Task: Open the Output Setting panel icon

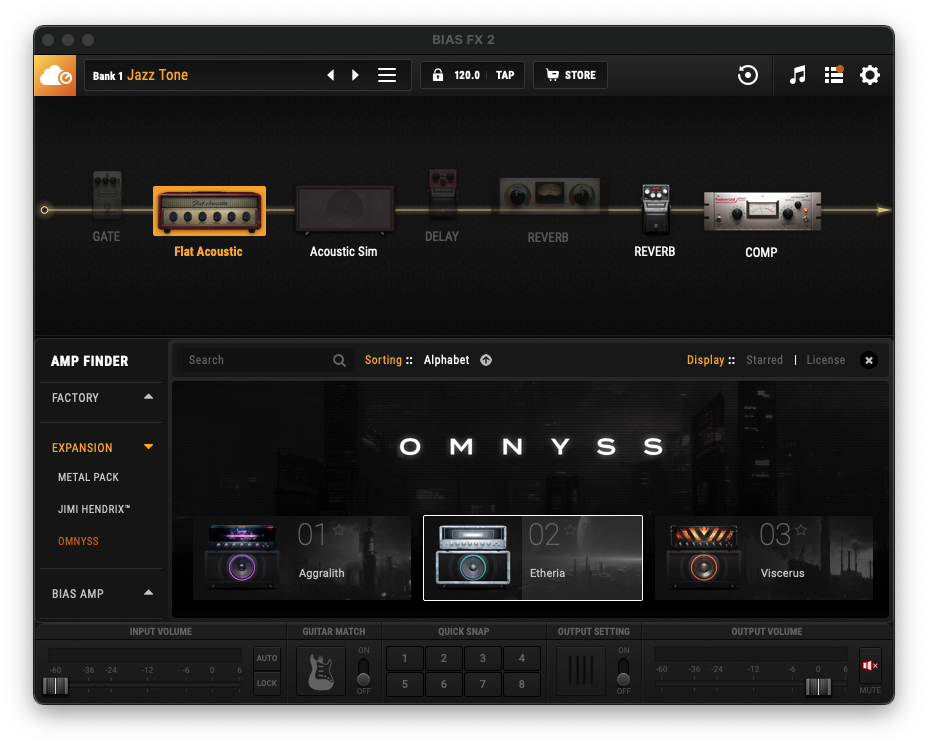Action: pyautogui.click(x=581, y=671)
